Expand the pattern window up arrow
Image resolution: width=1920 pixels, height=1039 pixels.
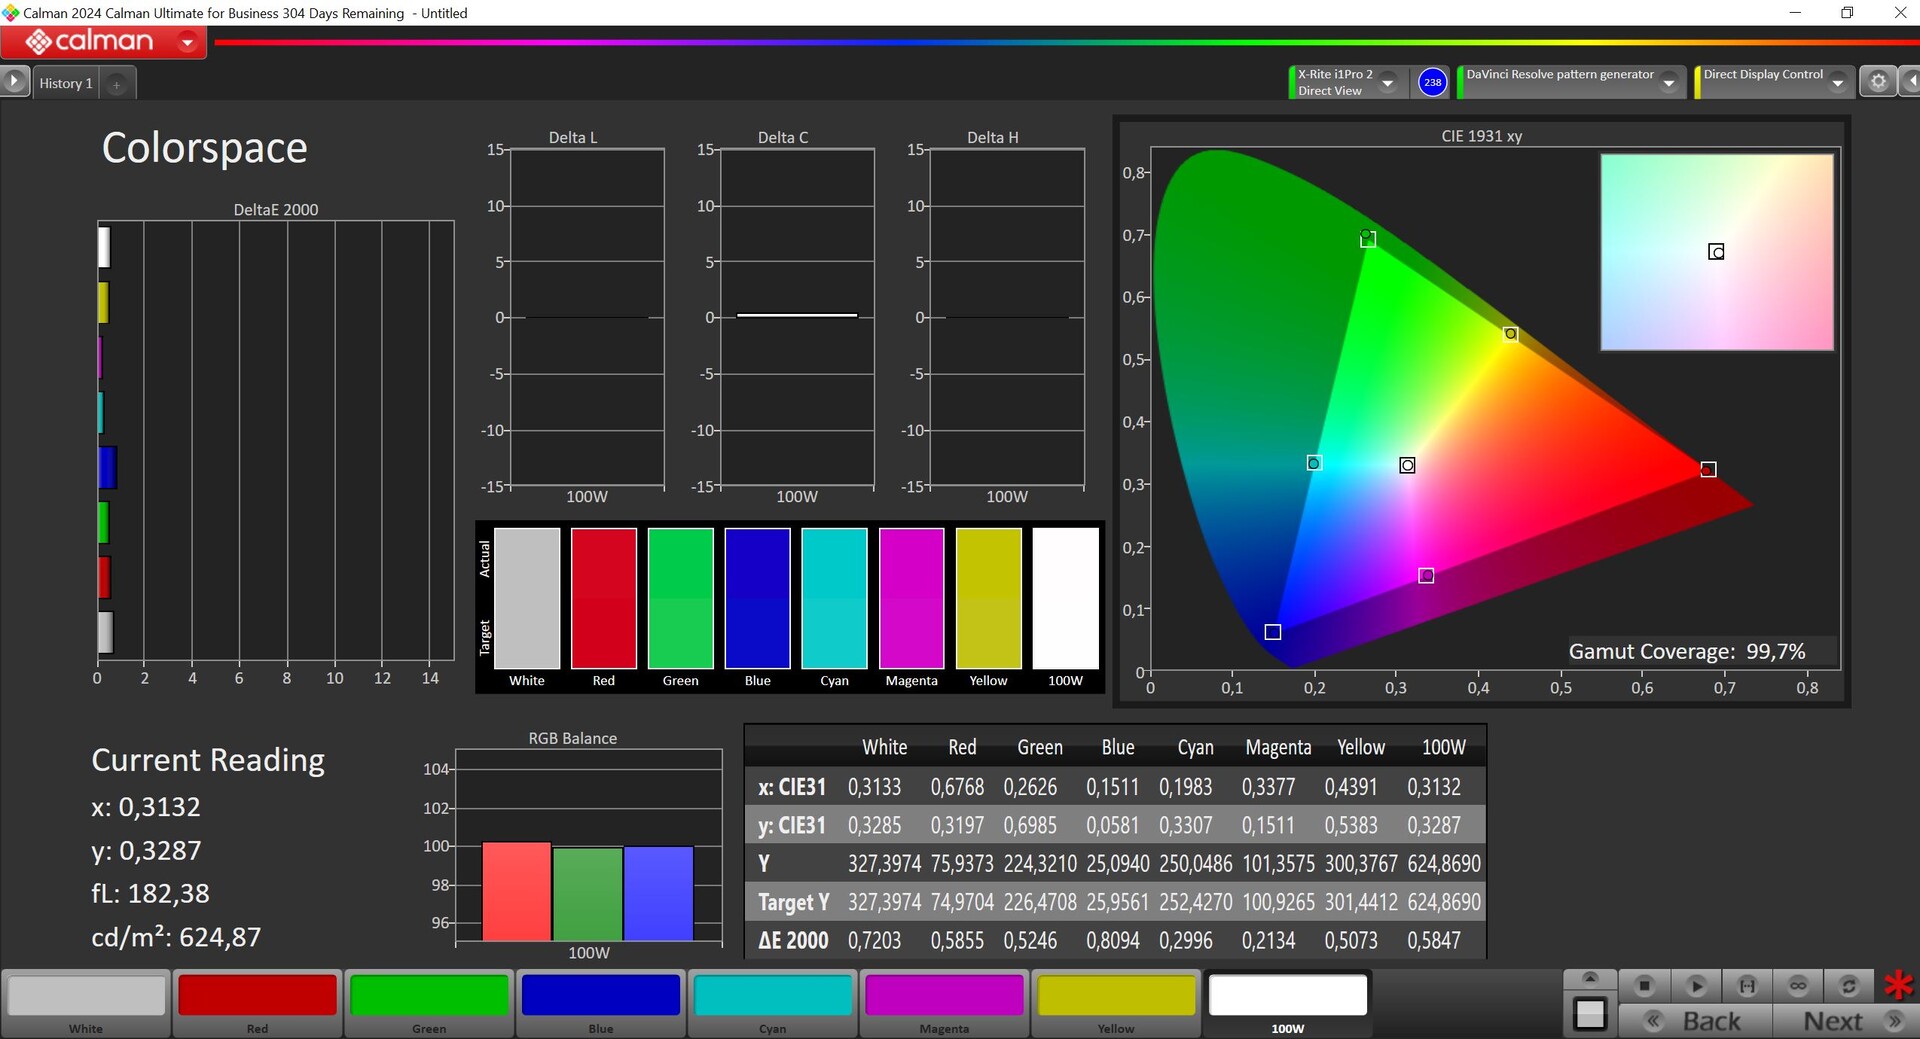(x=1590, y=978)
